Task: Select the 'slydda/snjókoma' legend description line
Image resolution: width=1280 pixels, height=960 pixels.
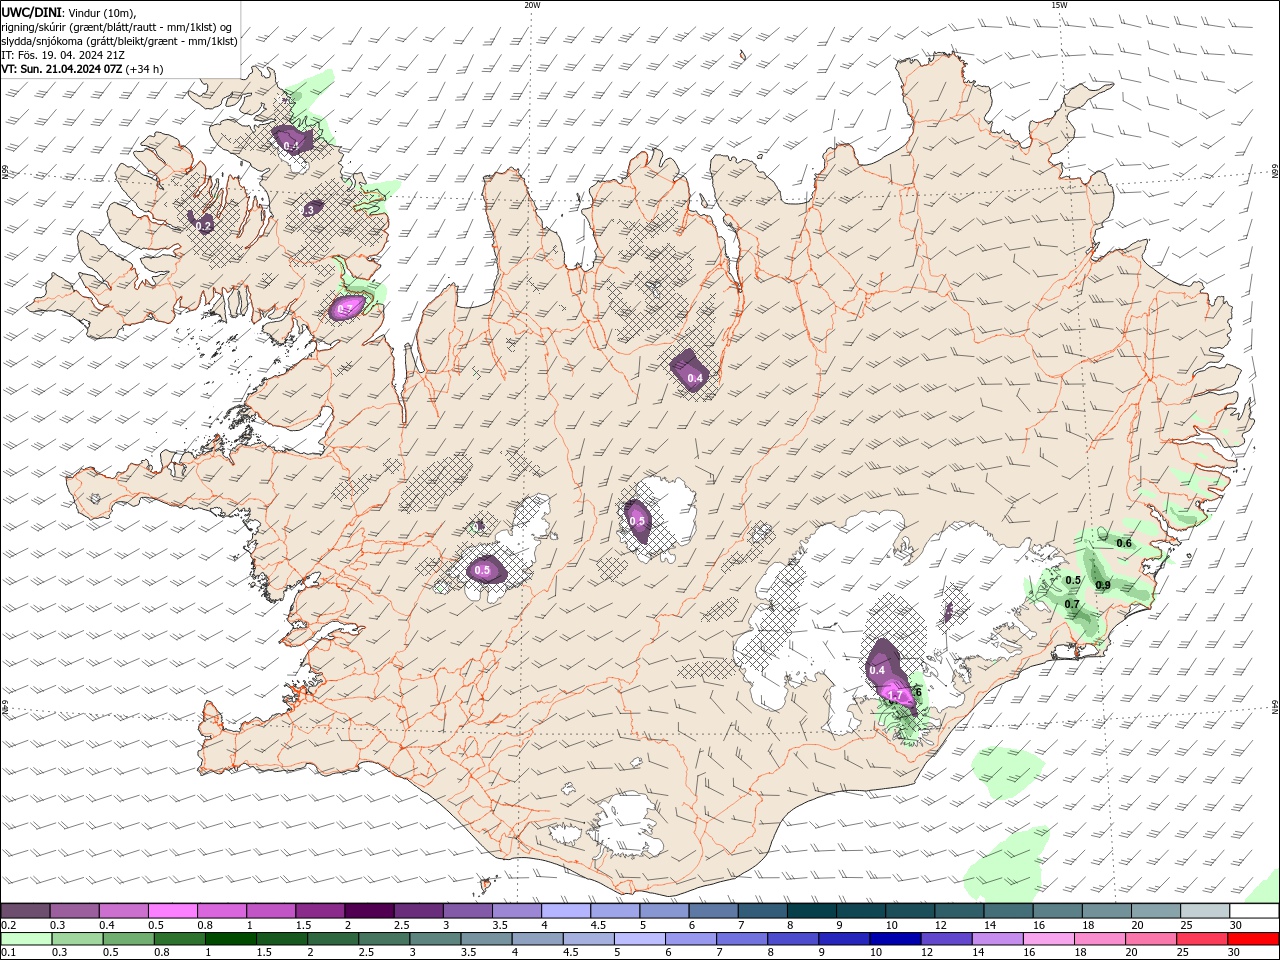Action: [x=119, y=41]
